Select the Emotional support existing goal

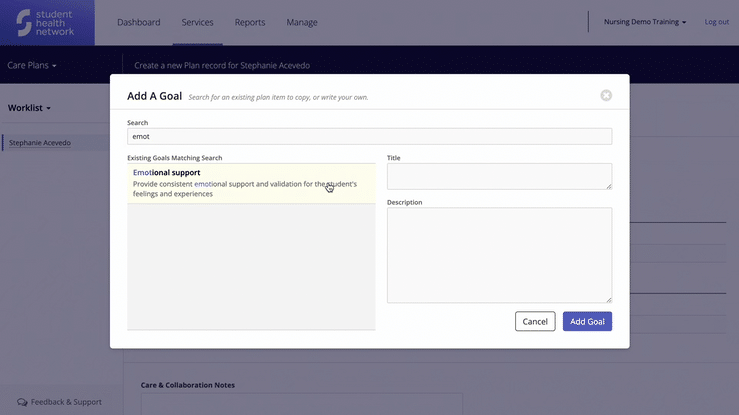coord(251,183)
